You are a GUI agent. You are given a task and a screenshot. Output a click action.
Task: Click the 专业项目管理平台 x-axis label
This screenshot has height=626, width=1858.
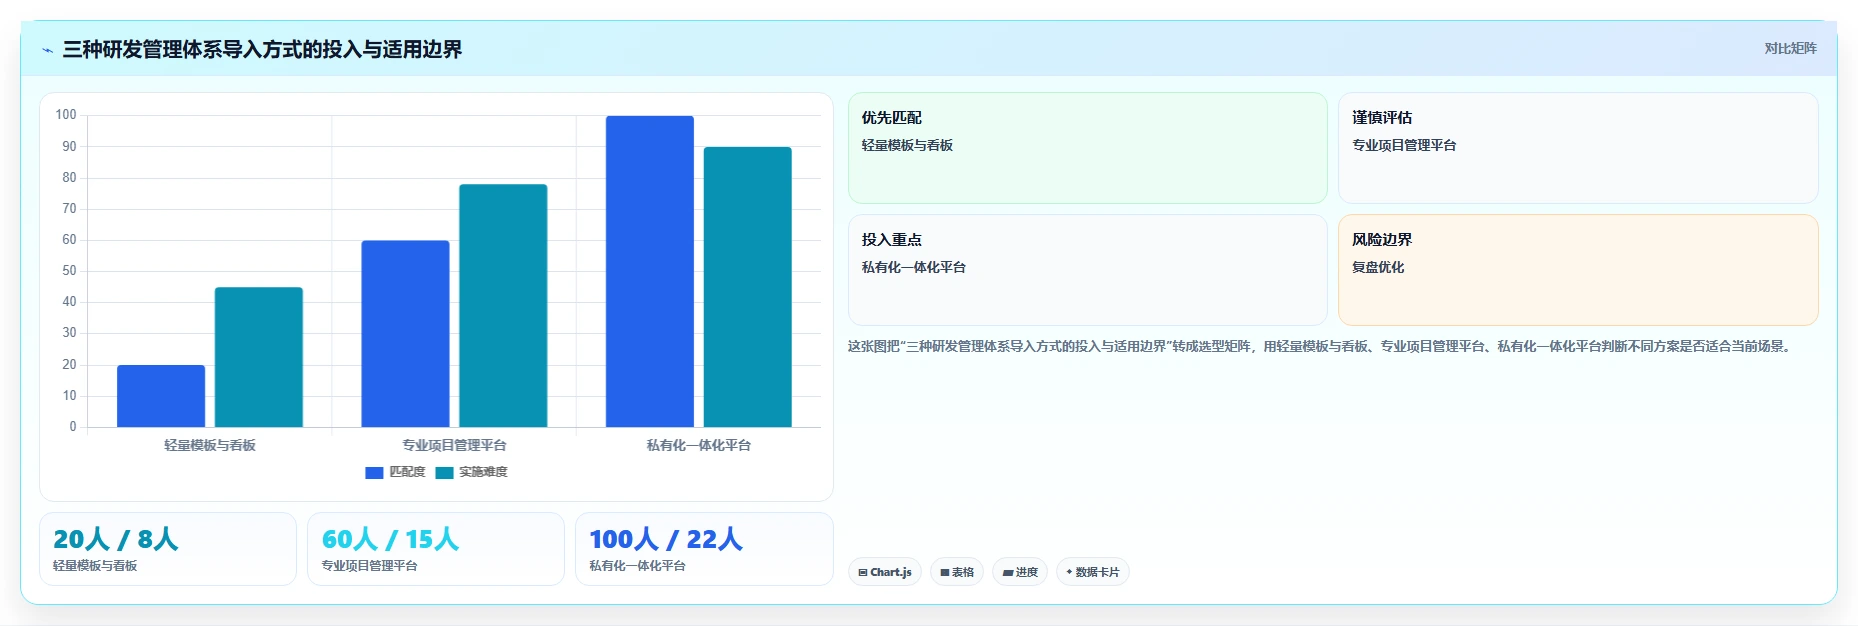pyautogui.click(x=454, y=445)
